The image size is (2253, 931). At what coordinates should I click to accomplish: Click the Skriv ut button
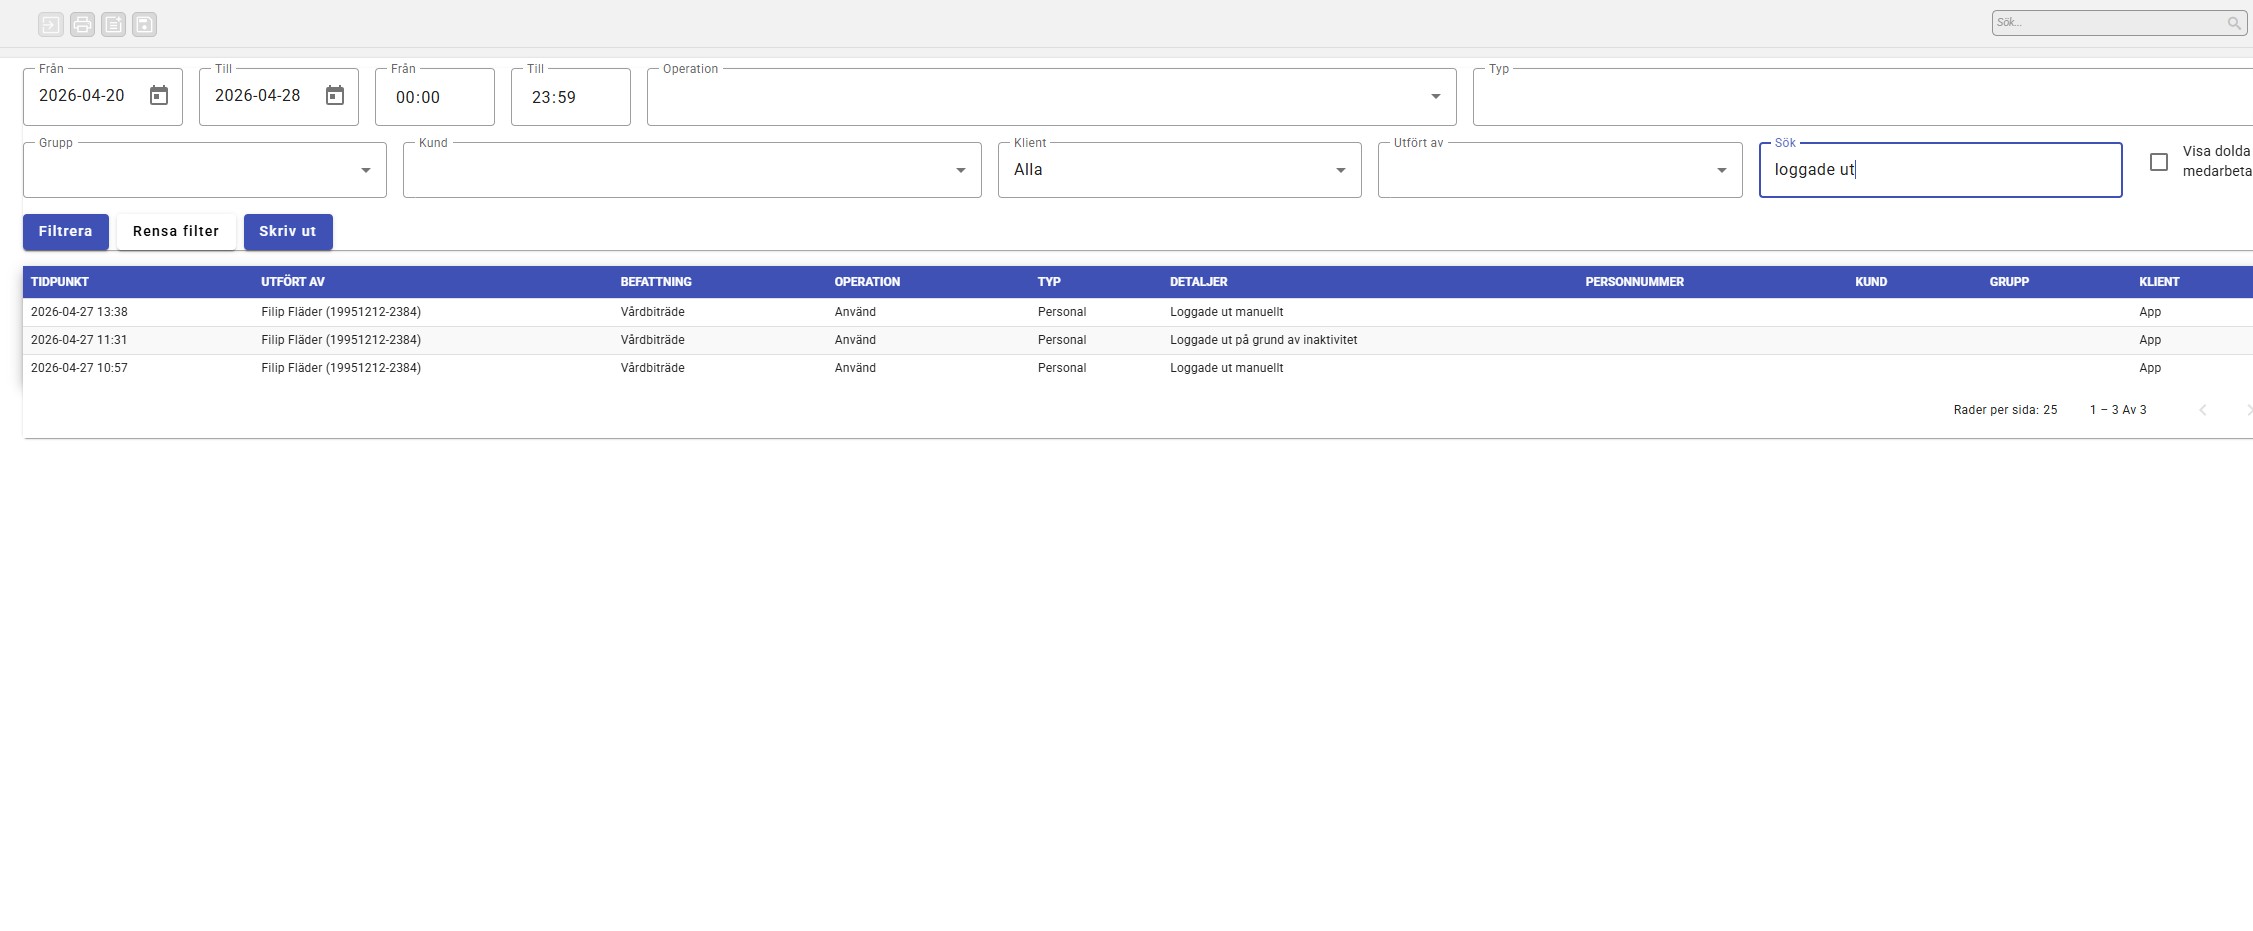(x=288, y=232)
